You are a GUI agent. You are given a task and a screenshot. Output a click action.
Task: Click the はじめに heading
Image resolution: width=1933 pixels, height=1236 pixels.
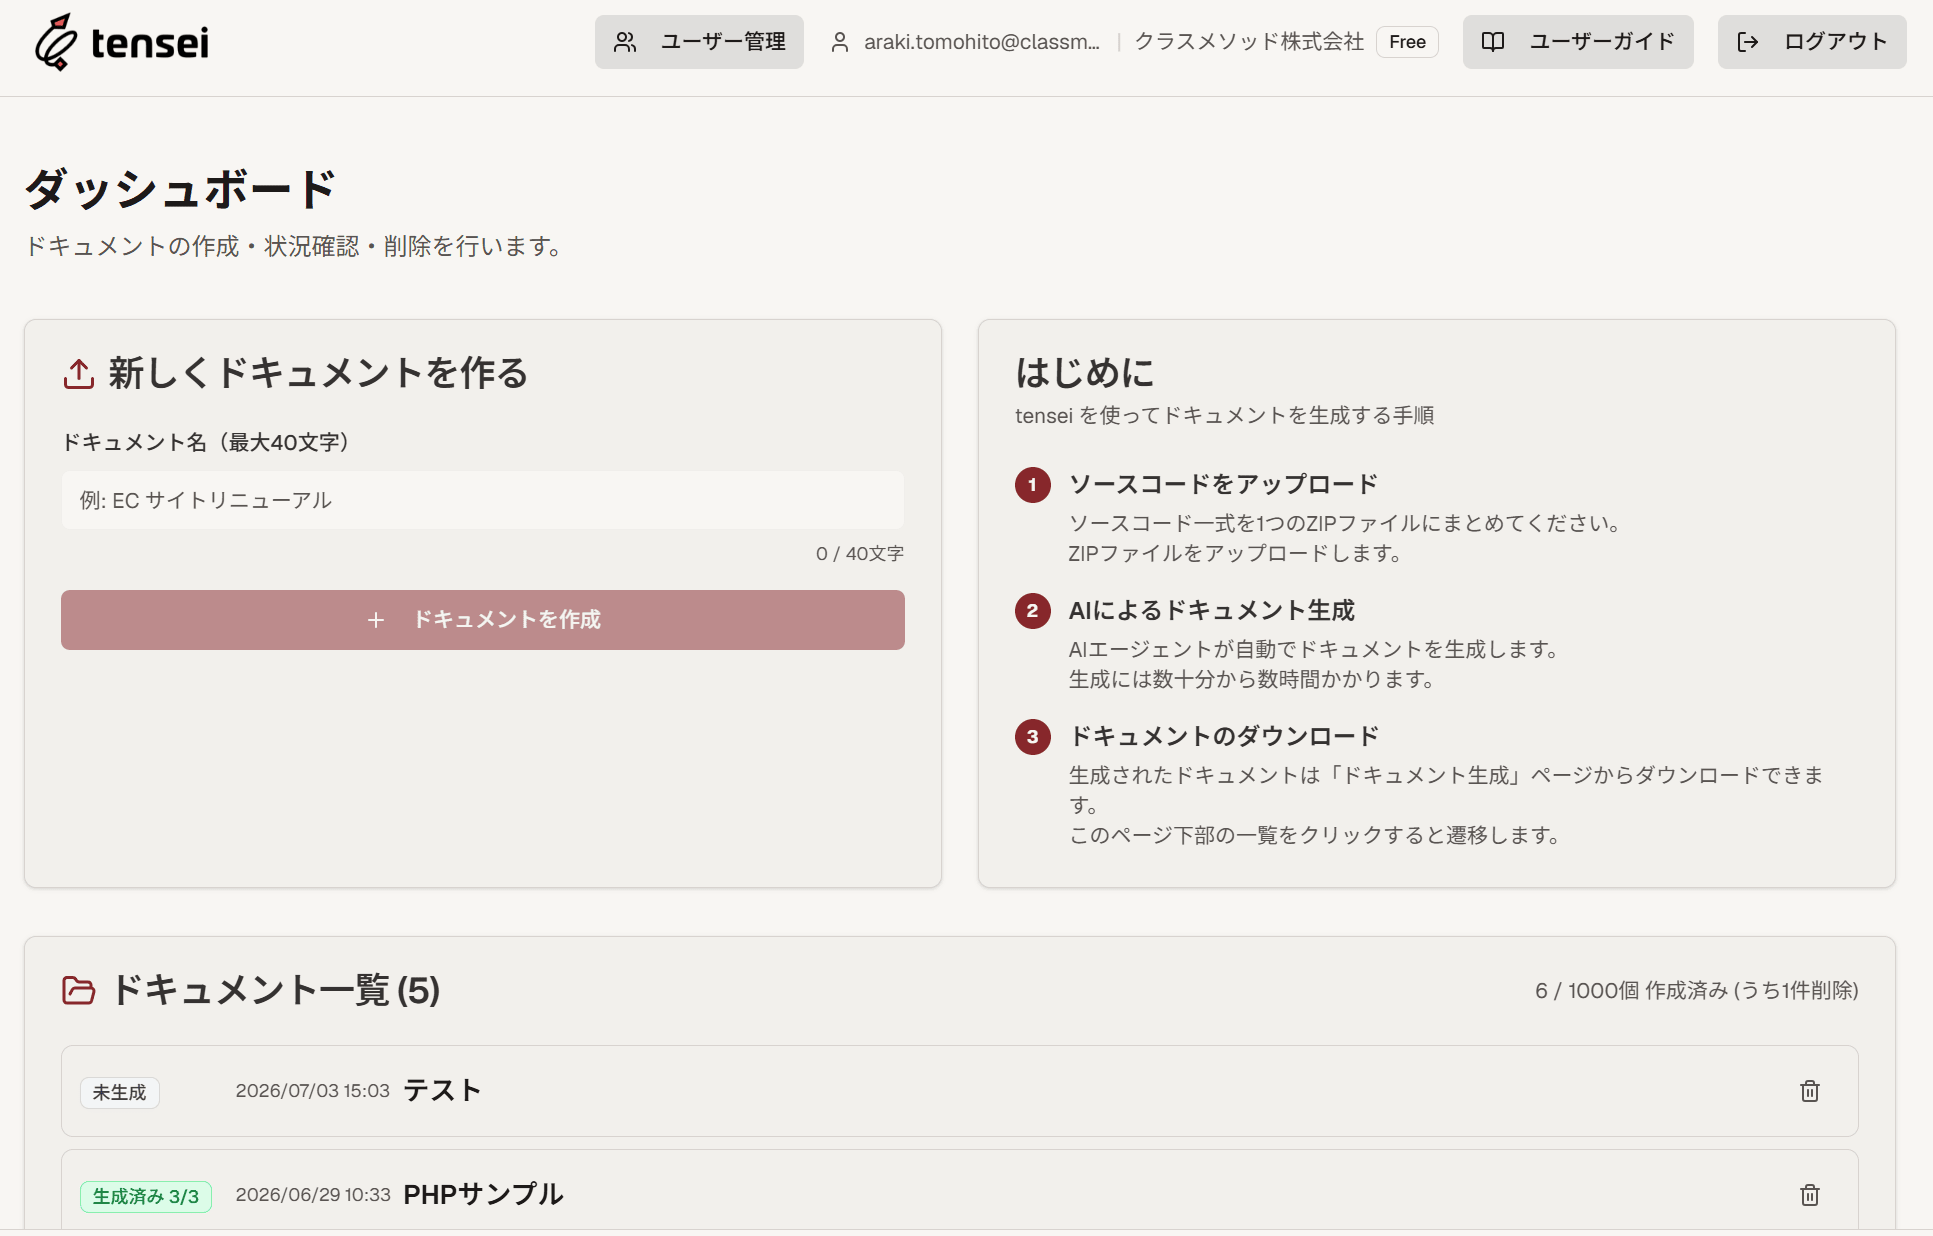[1085, 373]
